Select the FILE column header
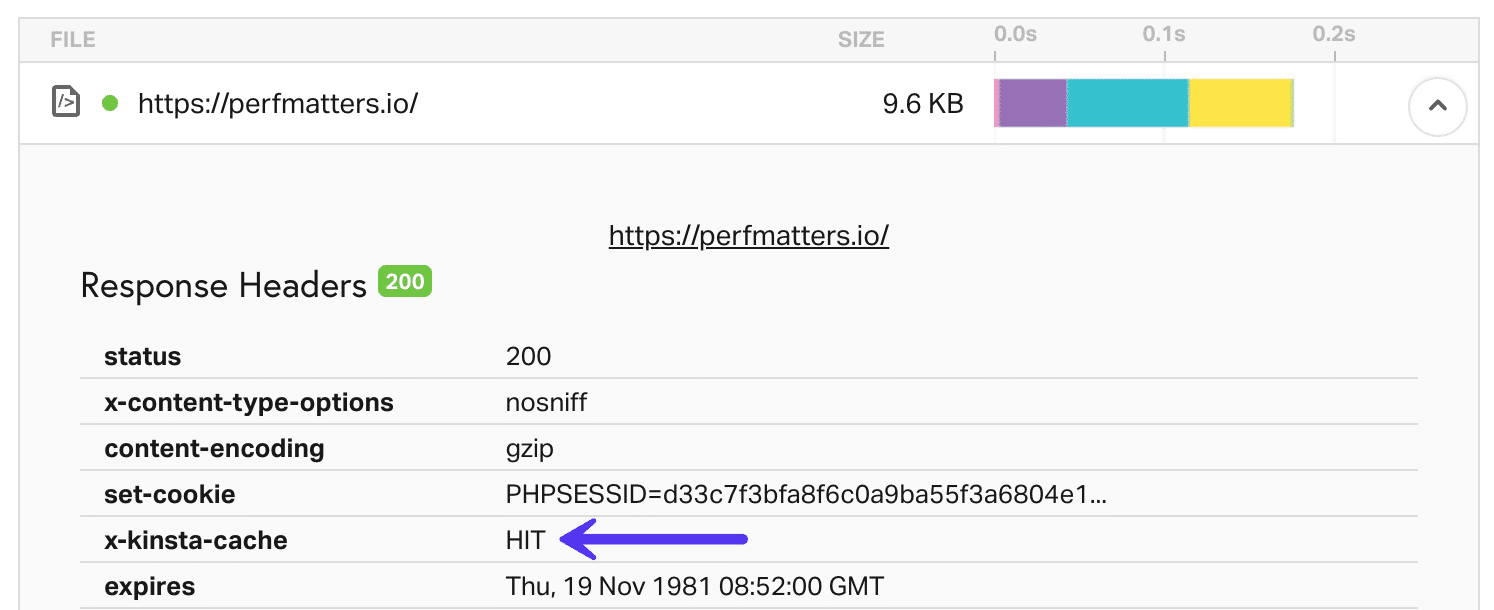 point(71,39)
